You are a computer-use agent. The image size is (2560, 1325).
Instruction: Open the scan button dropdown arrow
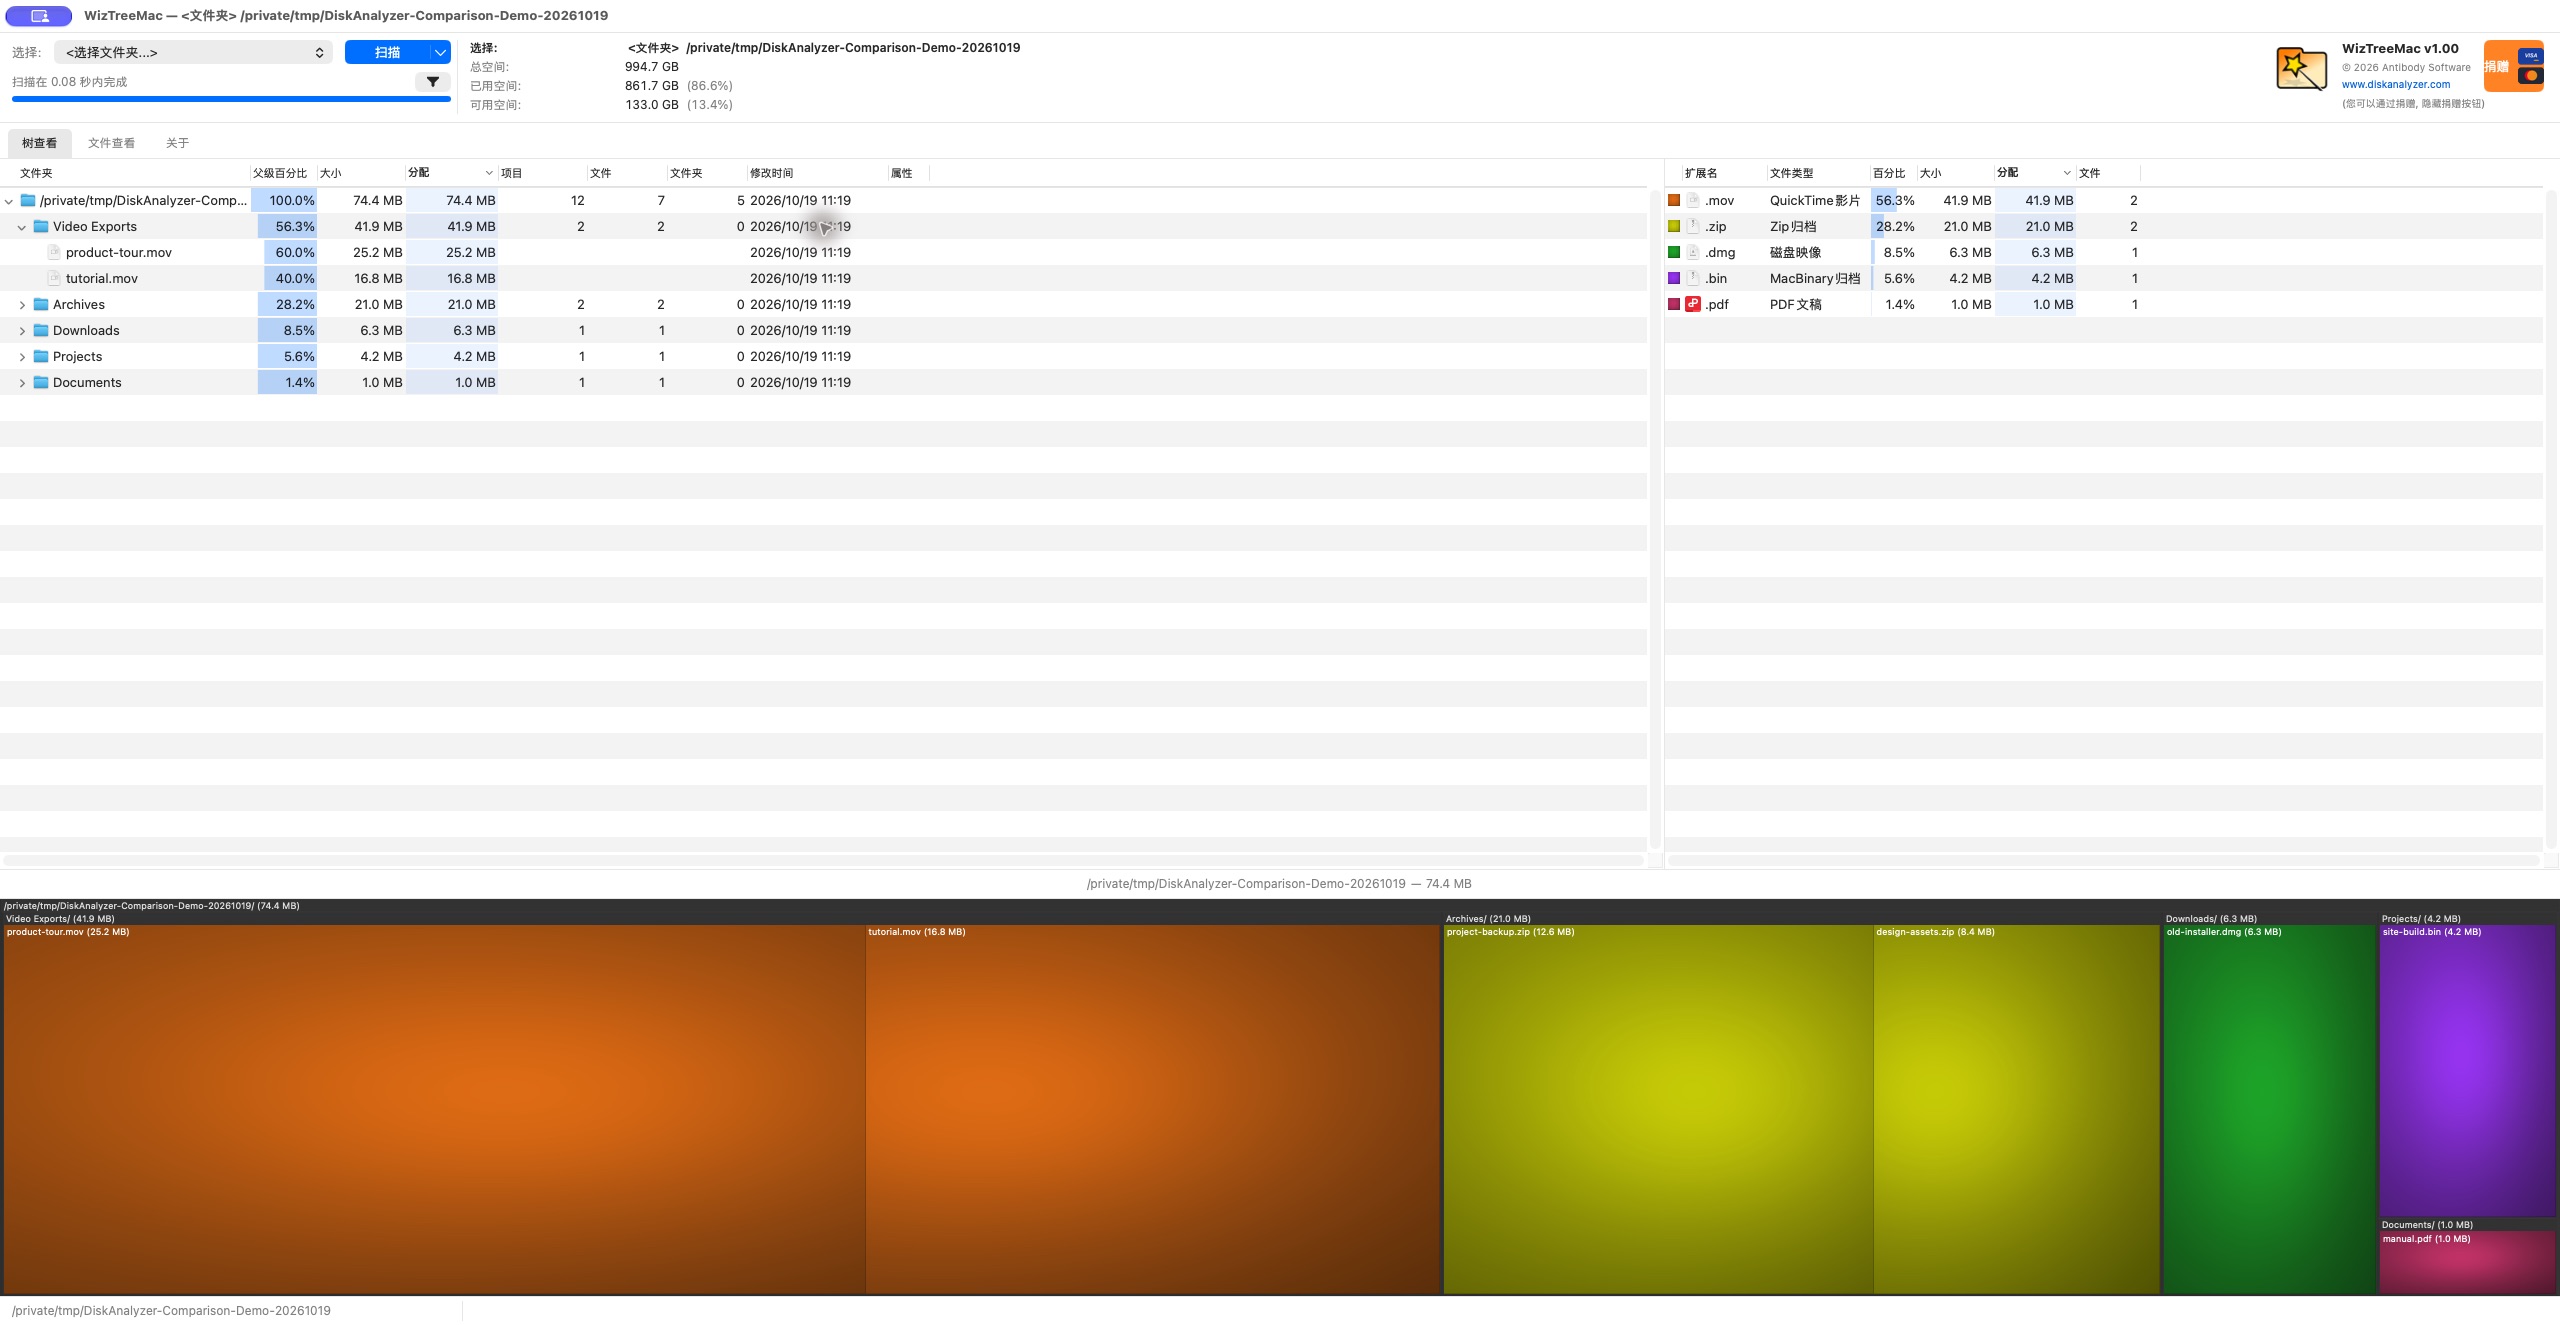click(x=440, y=52)
